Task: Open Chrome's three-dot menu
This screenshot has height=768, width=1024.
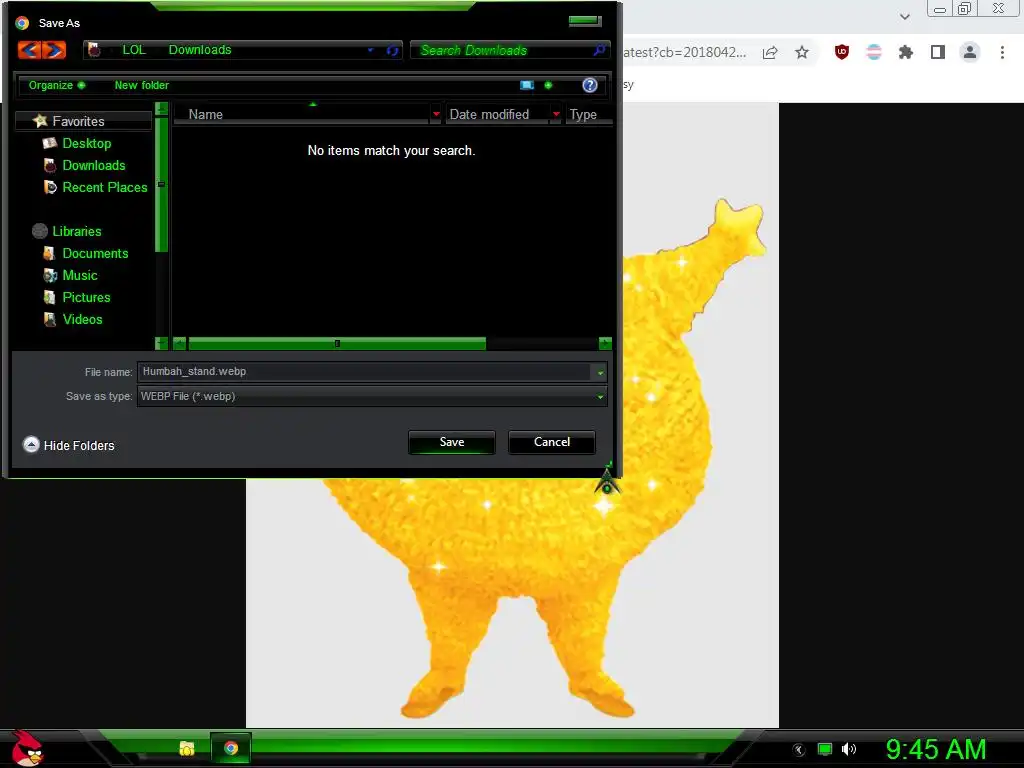Action: pos(1002,52)
